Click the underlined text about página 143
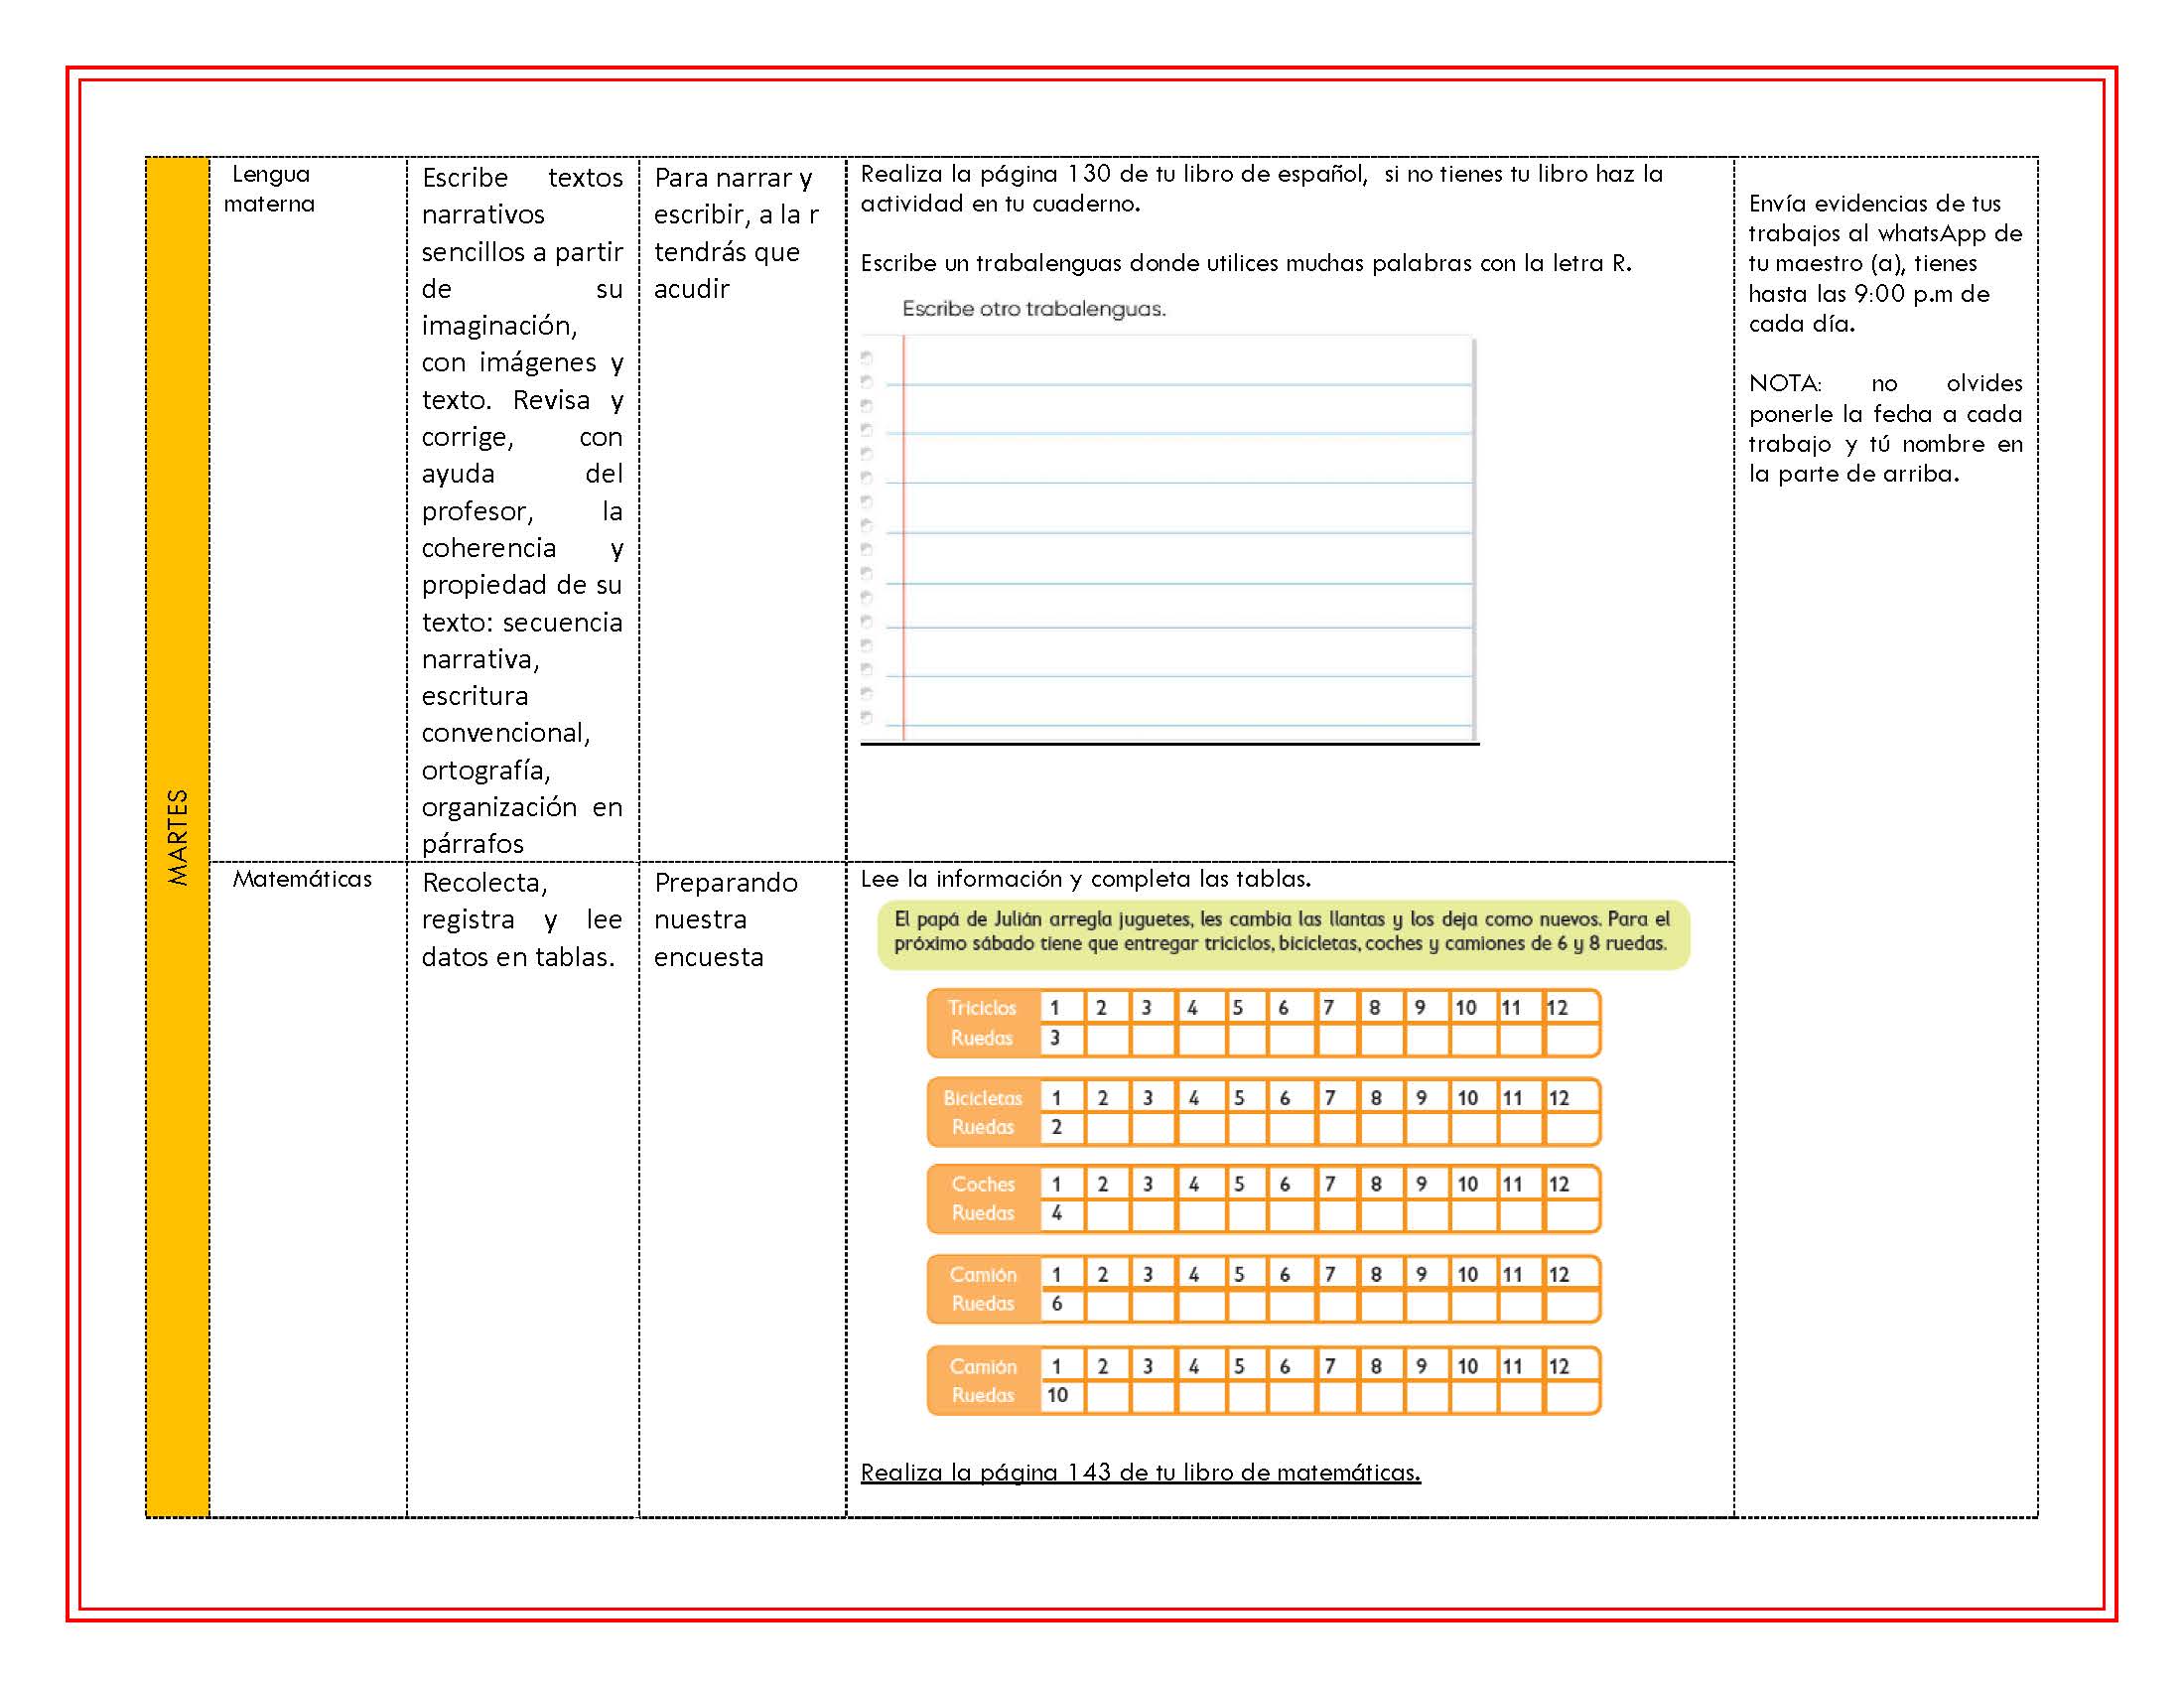This screenshot has width=2184, height=1688. tap(1140, 1472)
